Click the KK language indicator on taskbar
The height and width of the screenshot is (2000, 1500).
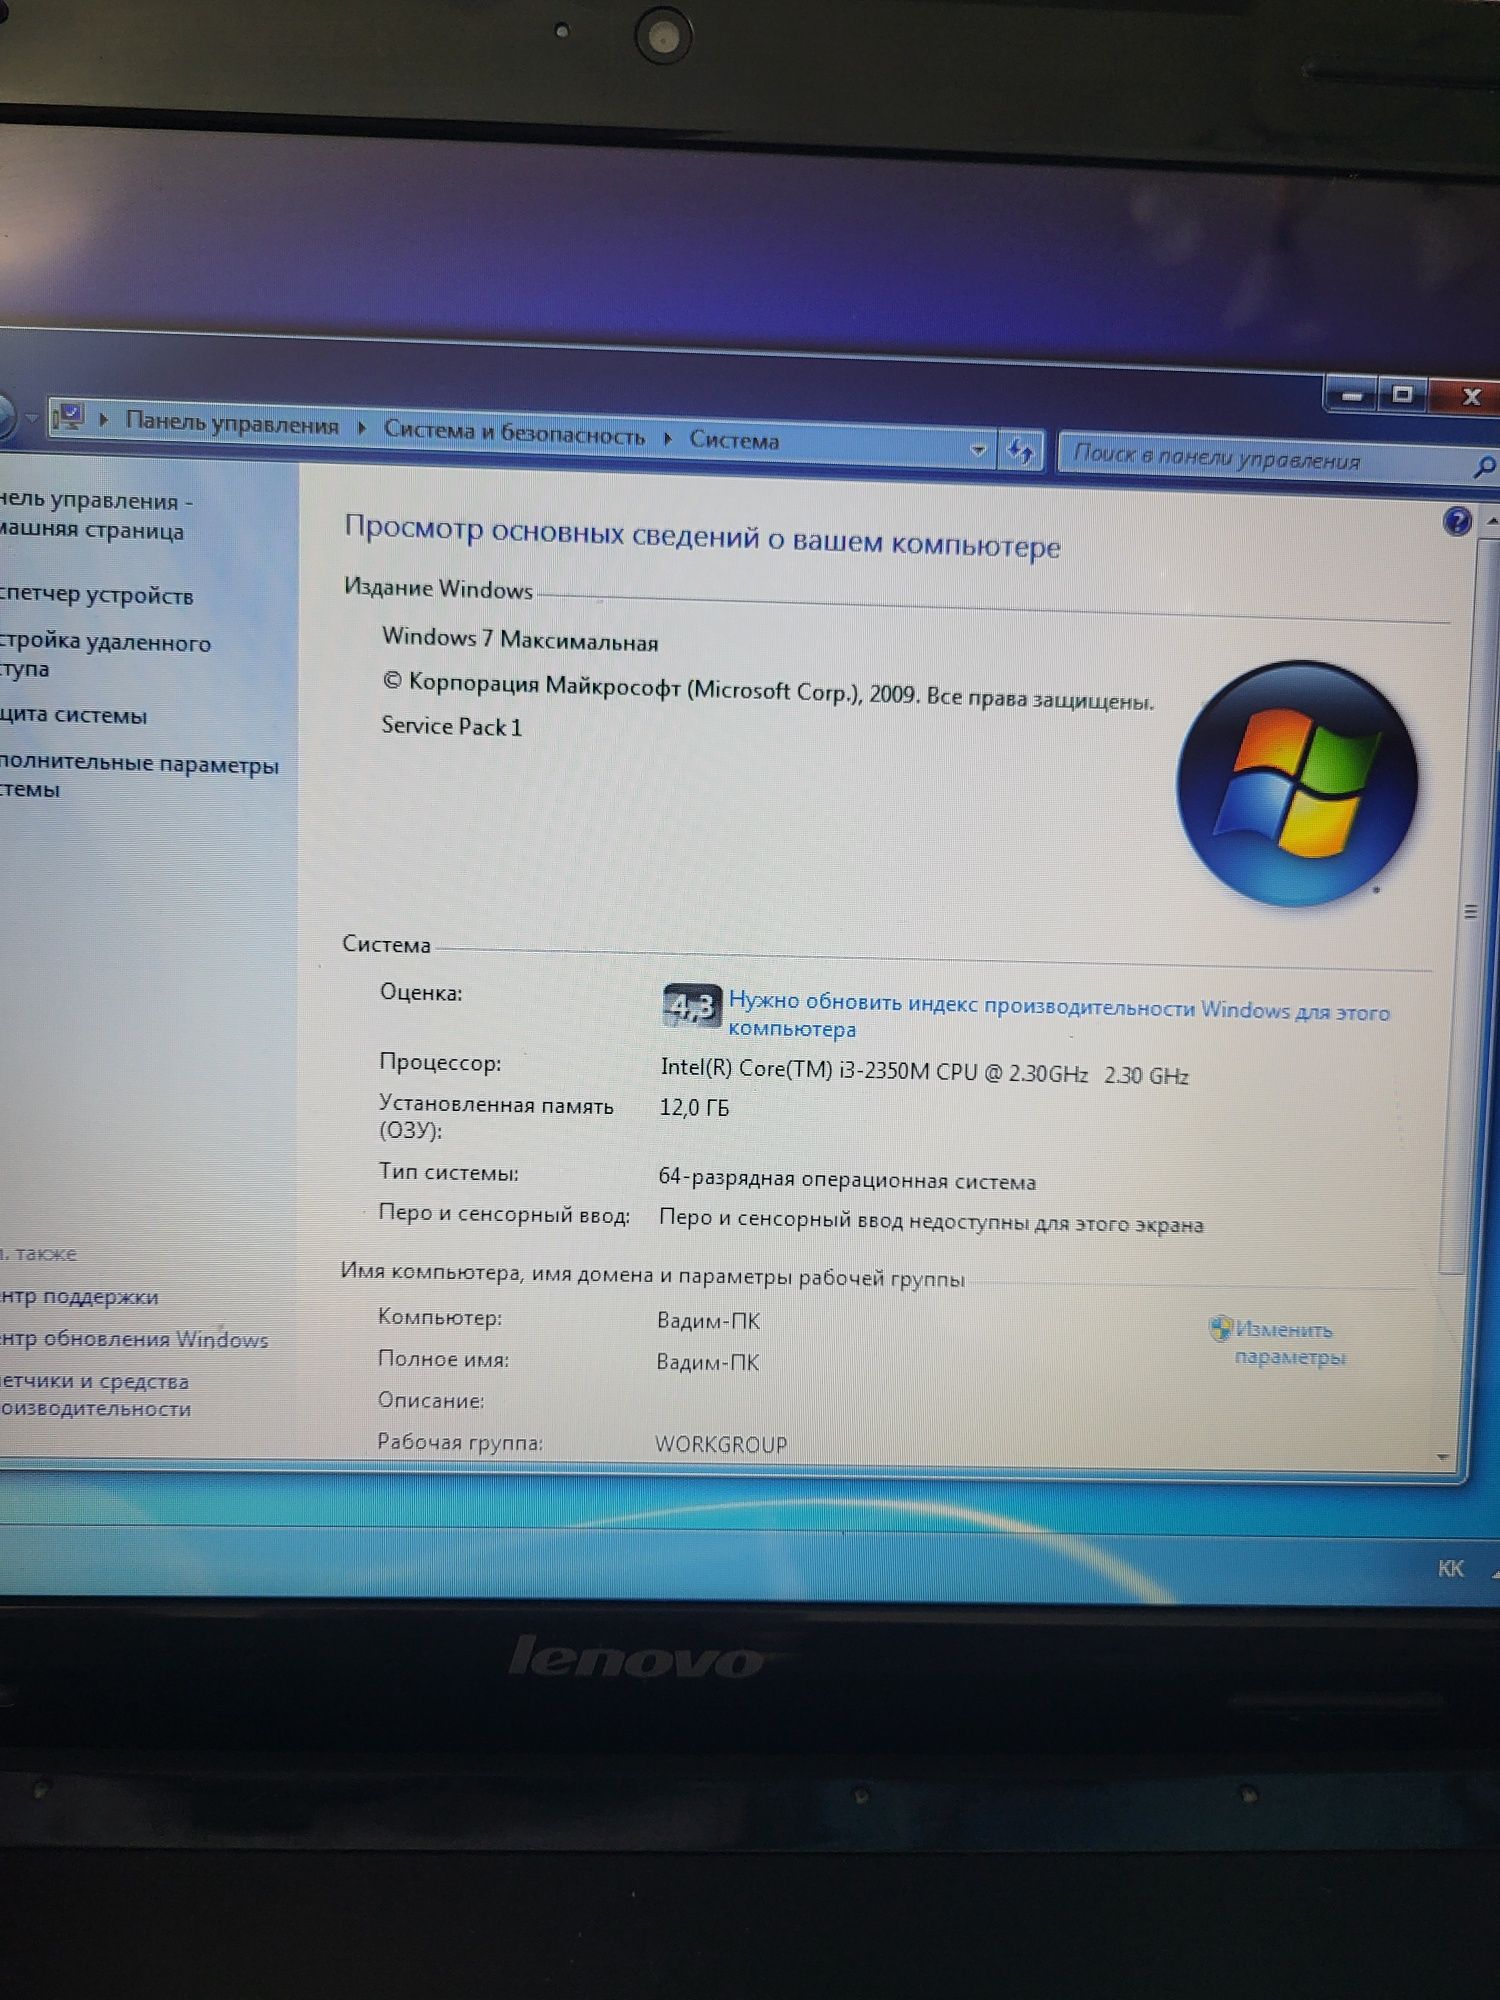click(1450, 1568)
